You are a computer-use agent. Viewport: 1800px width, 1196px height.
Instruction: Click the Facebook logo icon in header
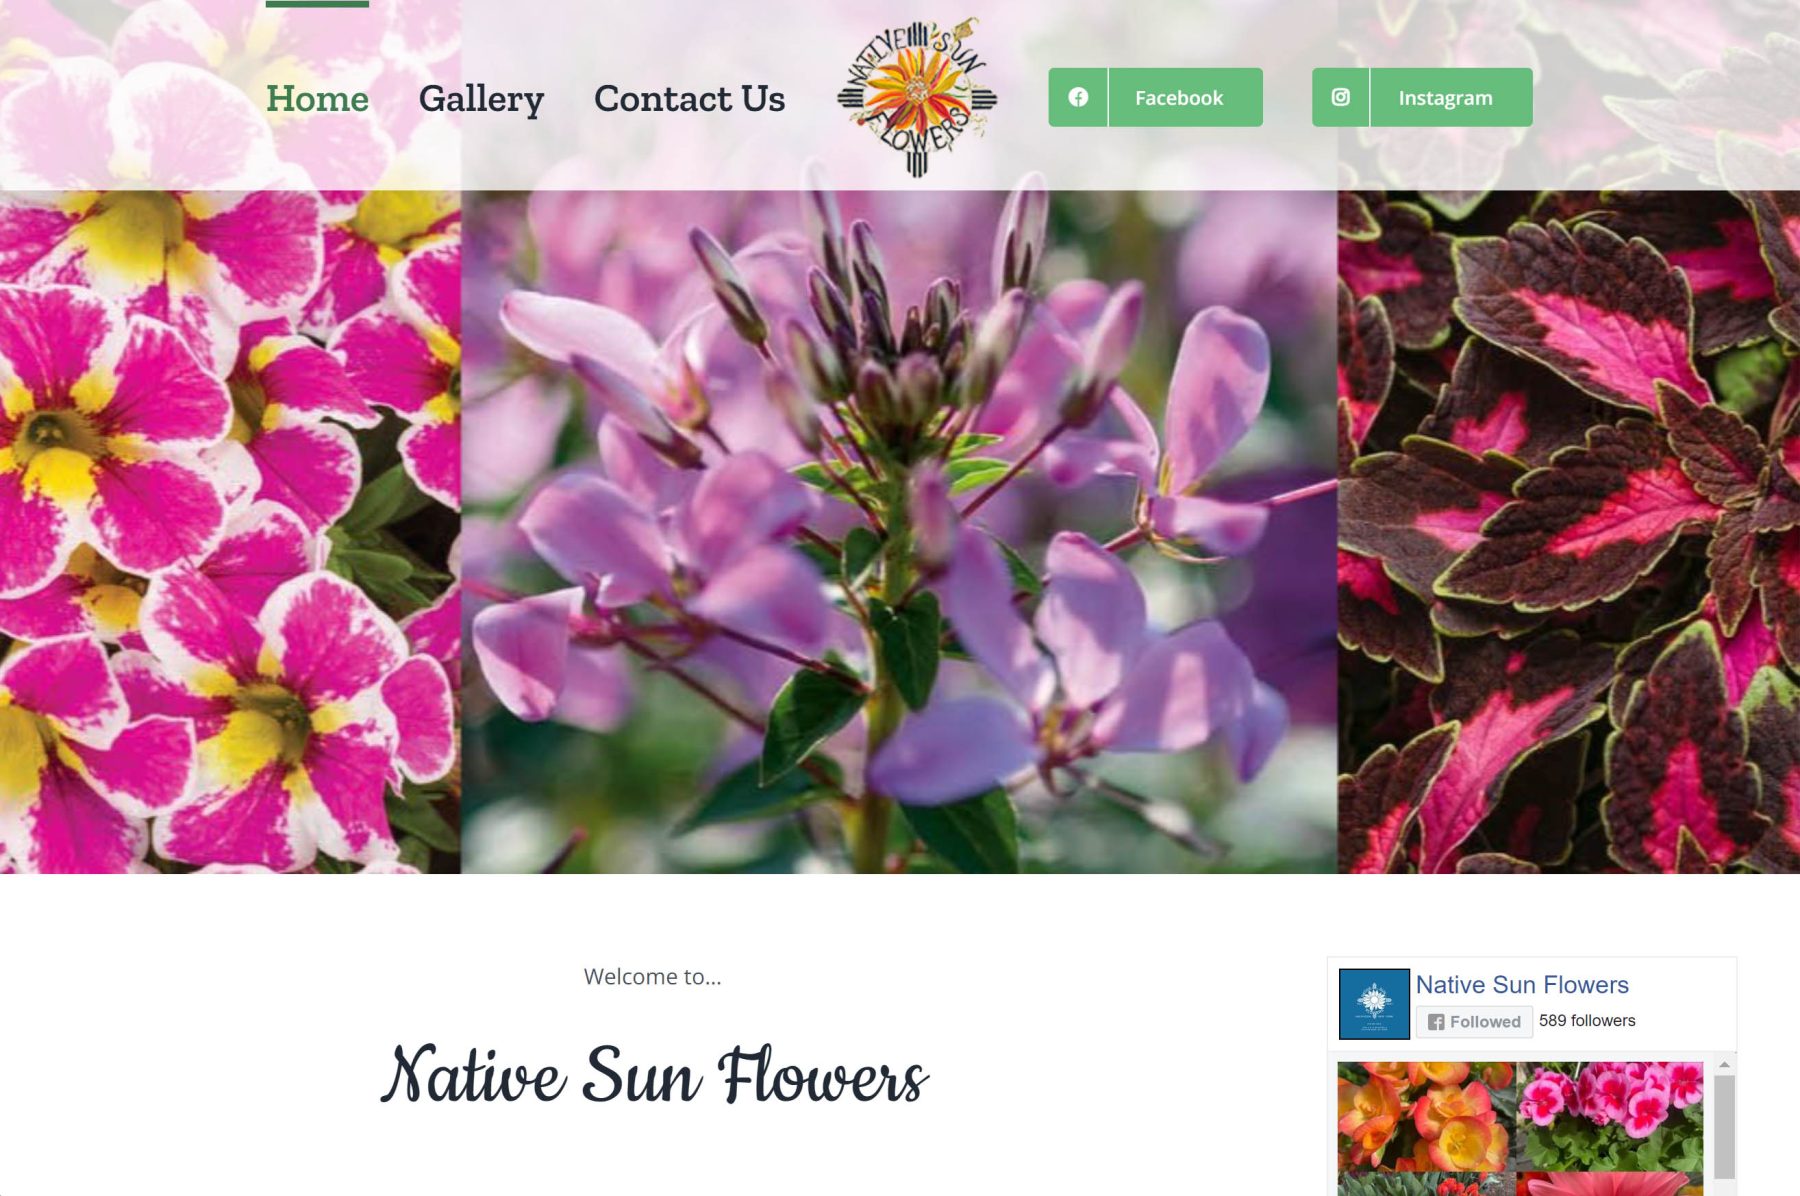1078,97
